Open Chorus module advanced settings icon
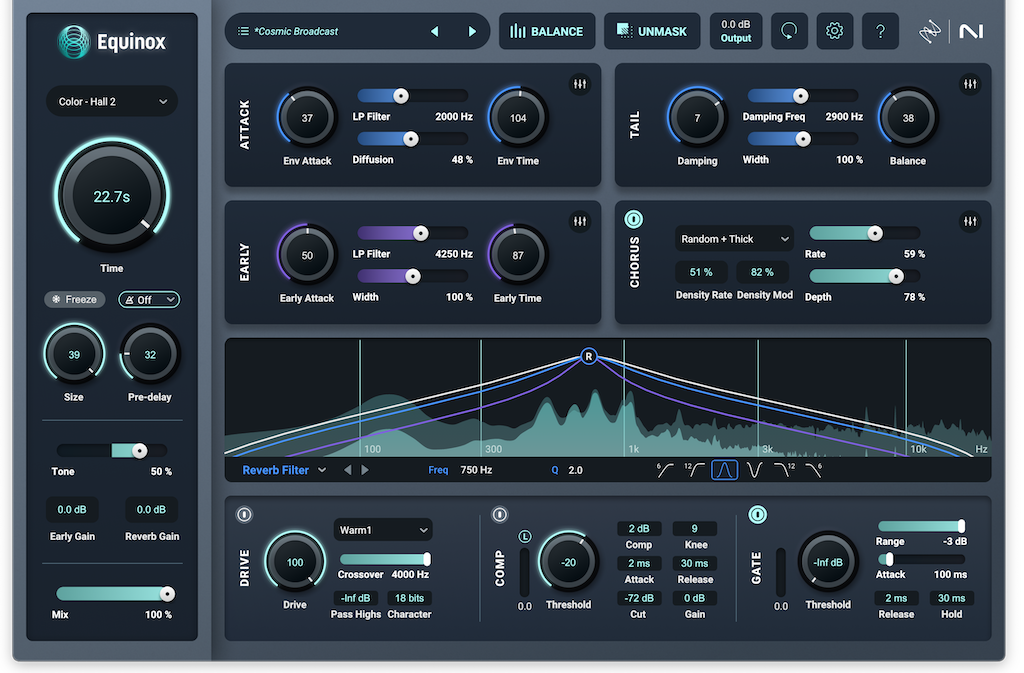 pyautogui.click(x=970, y=222)
